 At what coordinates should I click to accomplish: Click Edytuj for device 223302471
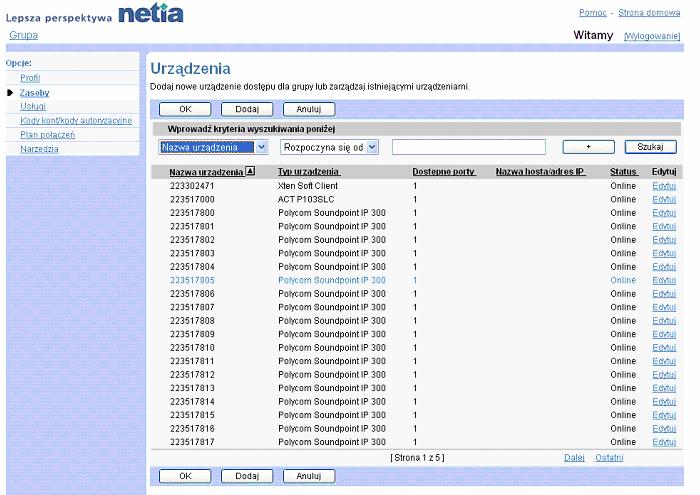coord(664,186)
